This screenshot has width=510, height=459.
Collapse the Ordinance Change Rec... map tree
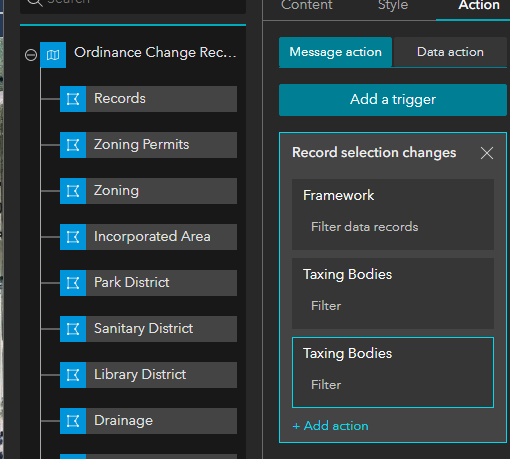(x=31, y=55)
